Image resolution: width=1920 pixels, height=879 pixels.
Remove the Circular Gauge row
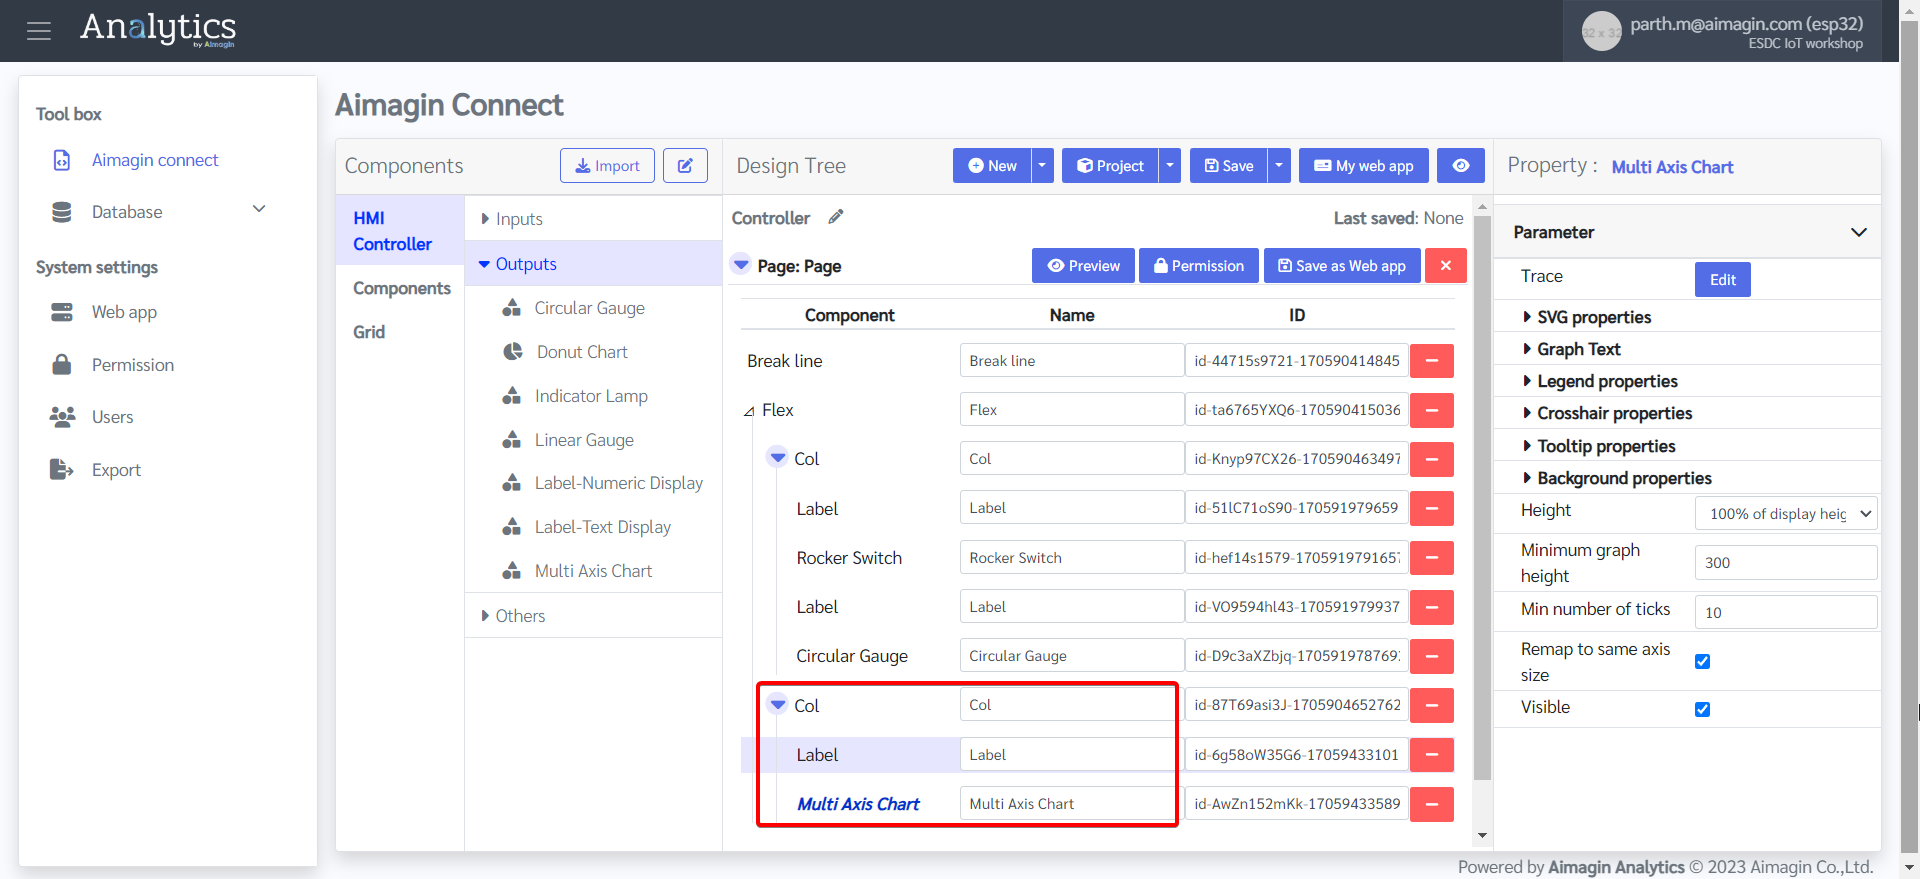(x=1432, y=656)
